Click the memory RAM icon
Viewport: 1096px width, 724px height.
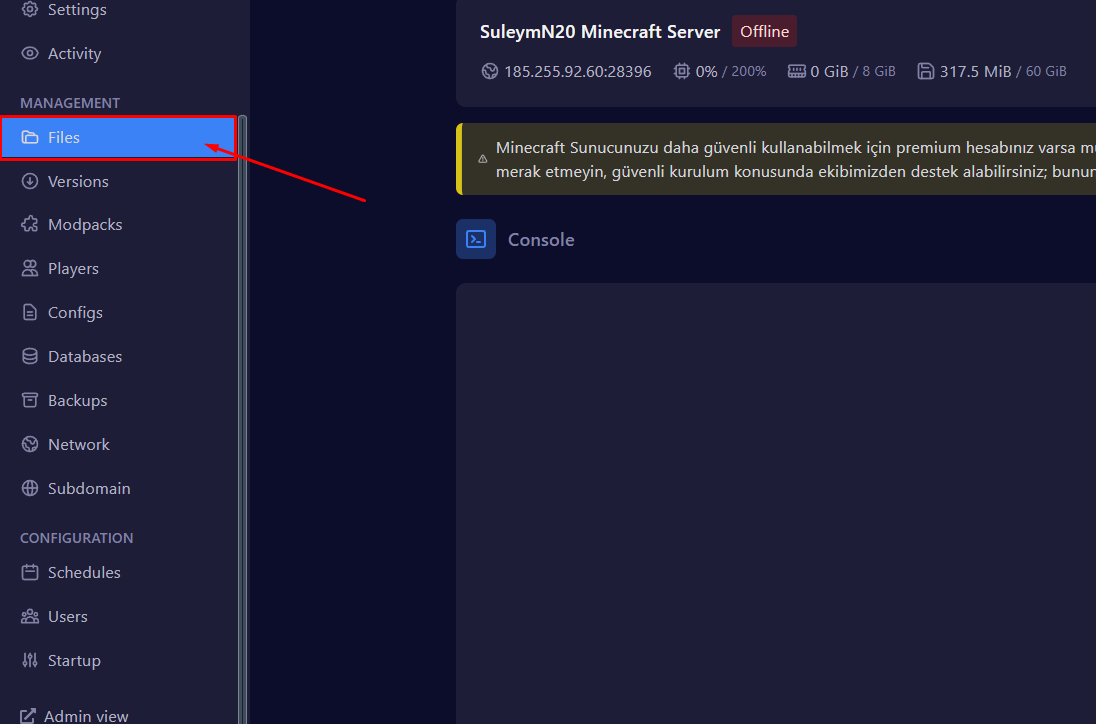pyautogui.click(x=797, y=71)
